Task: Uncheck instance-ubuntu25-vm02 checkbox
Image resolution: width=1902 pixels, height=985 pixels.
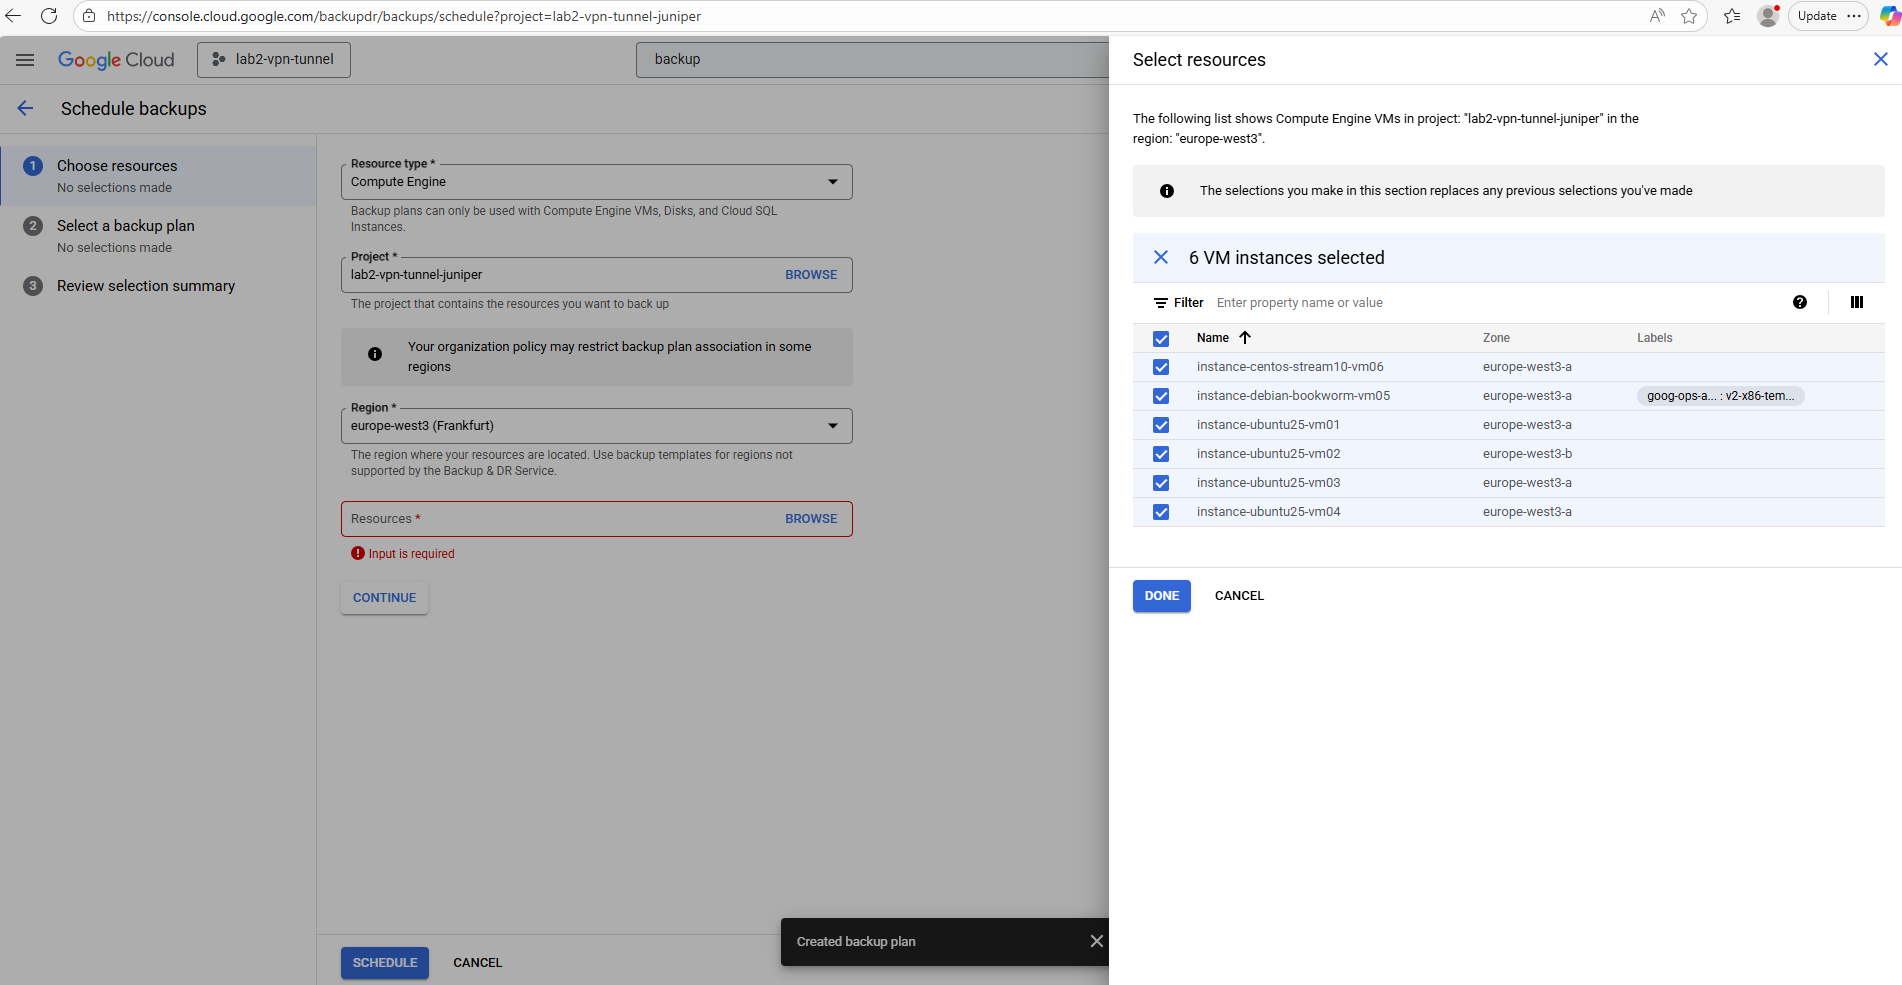Action: 1161,454
